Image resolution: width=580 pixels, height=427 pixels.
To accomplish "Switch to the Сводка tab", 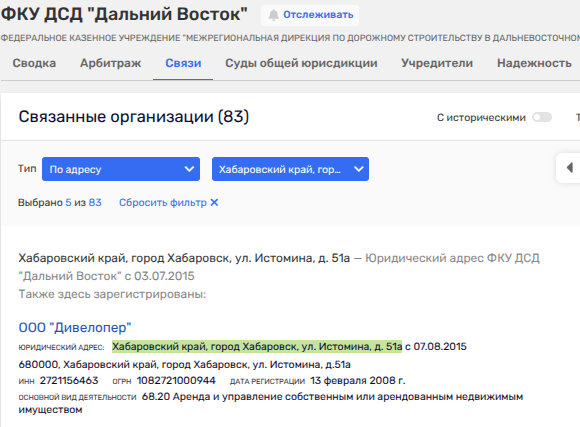I will click(34, 63).
